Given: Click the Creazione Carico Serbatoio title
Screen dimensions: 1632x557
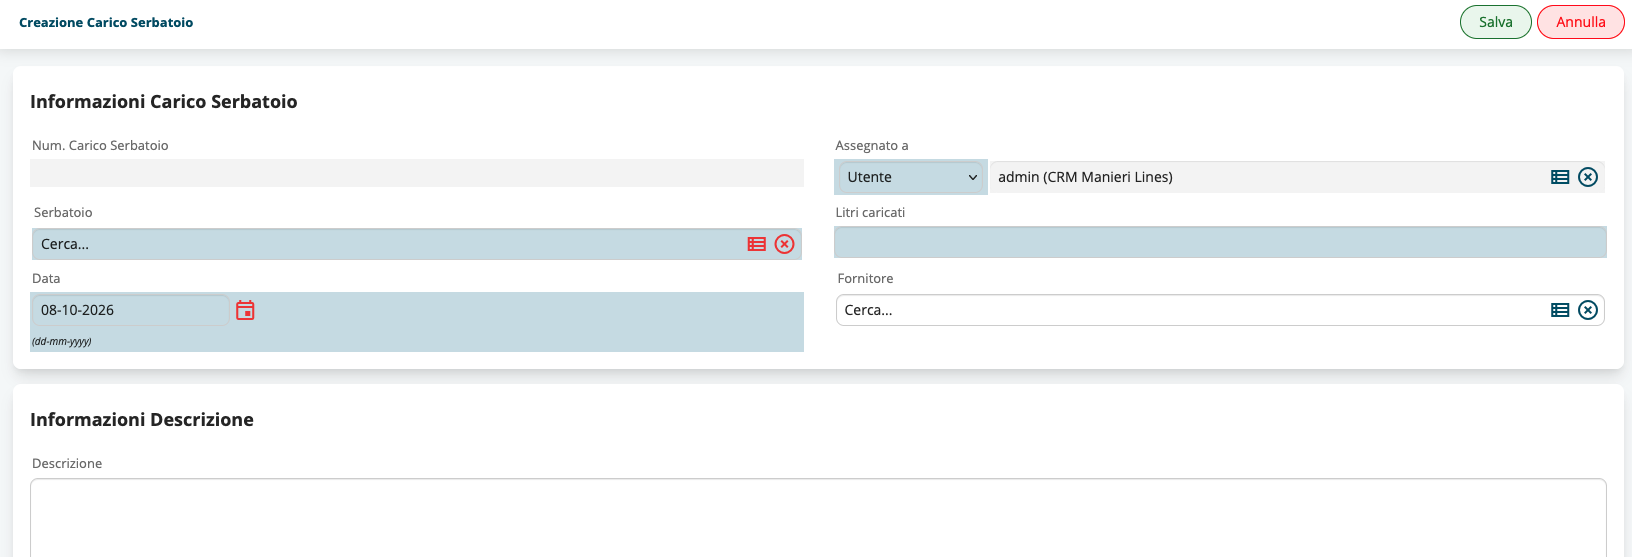Looking at the screenshot, I should (106, 22).
